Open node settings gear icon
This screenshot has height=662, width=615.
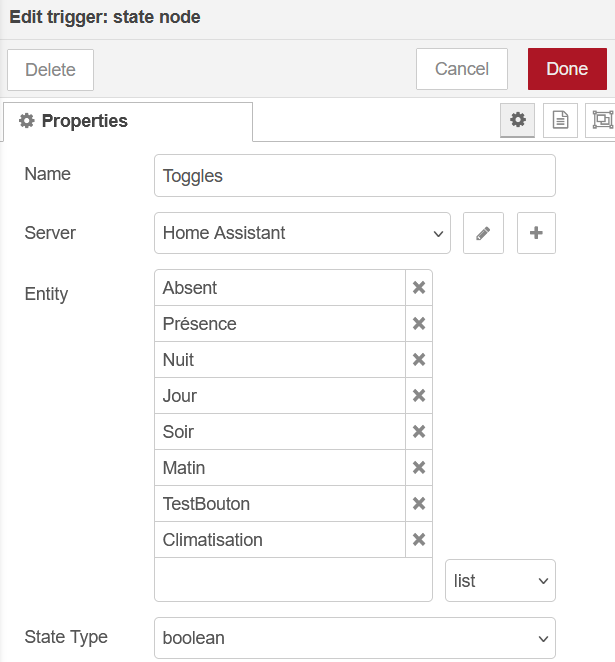pos(517,120)
